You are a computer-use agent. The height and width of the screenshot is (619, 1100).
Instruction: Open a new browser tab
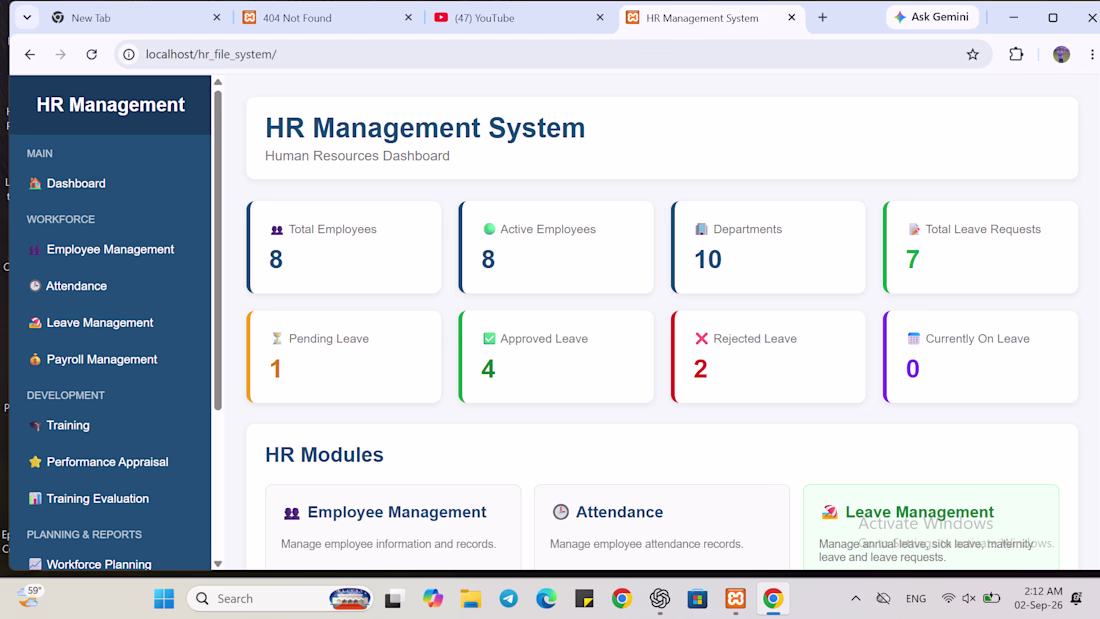tap(823, 18)
